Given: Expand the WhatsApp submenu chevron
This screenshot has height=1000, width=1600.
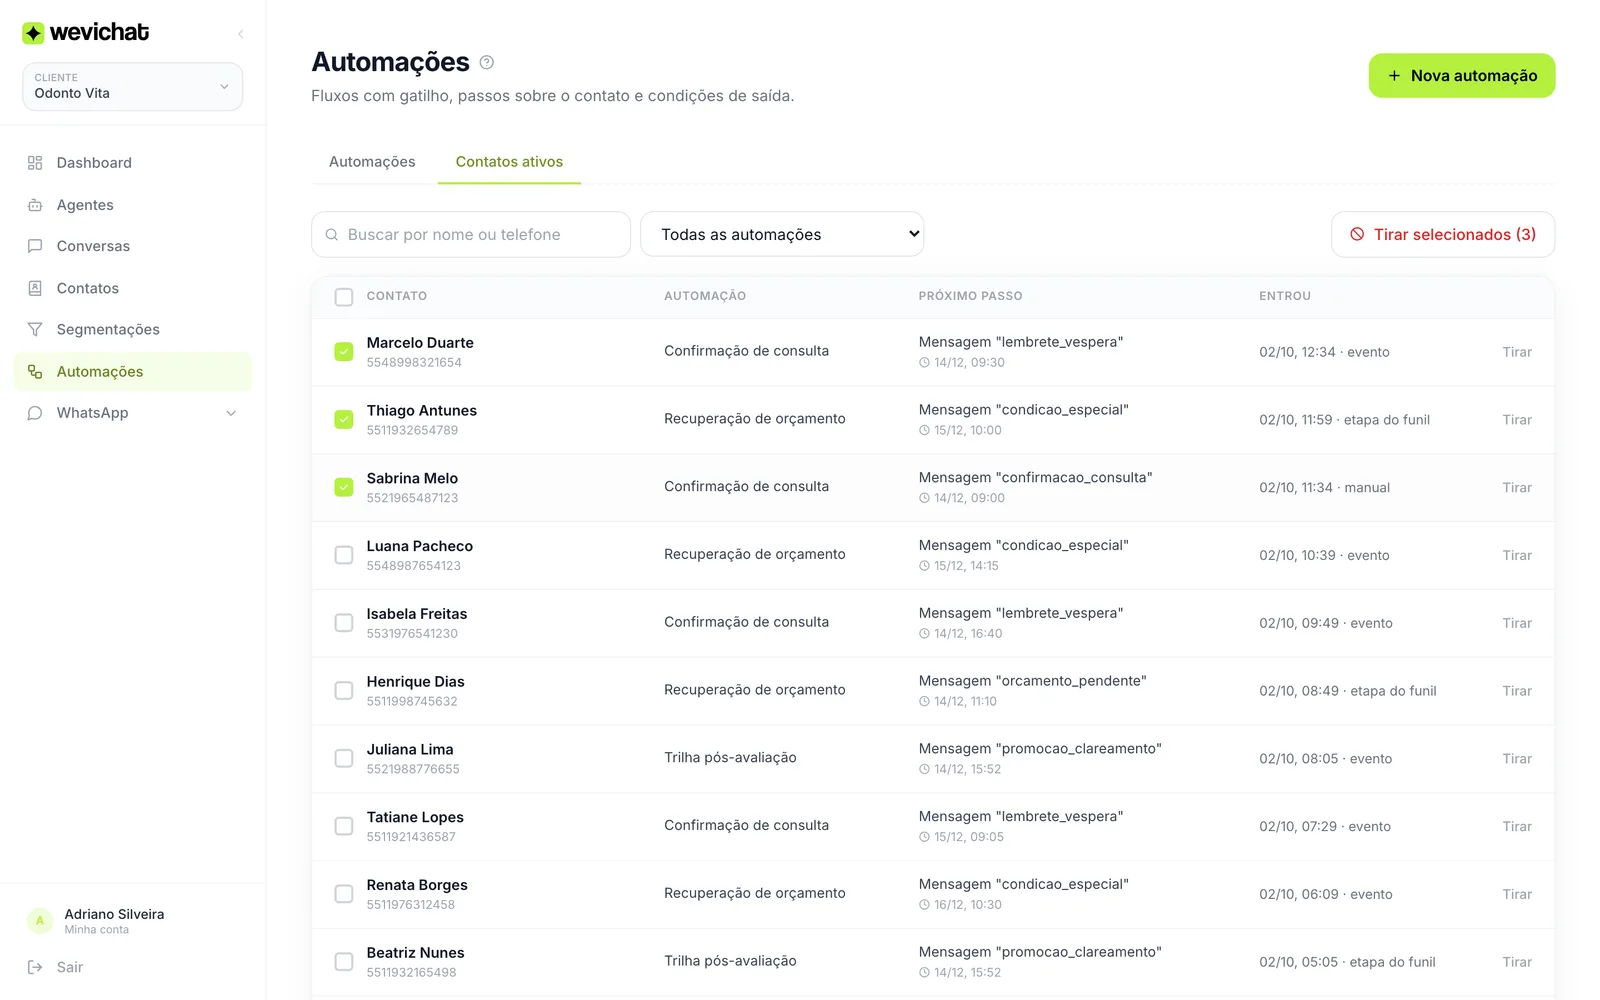Looking at the screenshot, I should pos(231,413).
